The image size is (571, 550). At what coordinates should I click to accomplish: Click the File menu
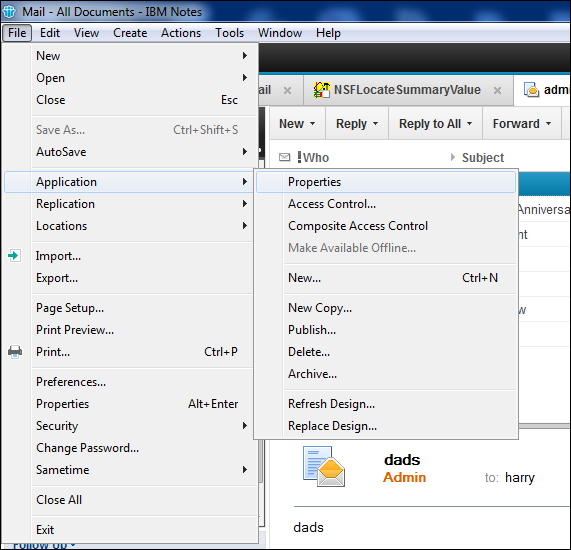click(17, 33)
